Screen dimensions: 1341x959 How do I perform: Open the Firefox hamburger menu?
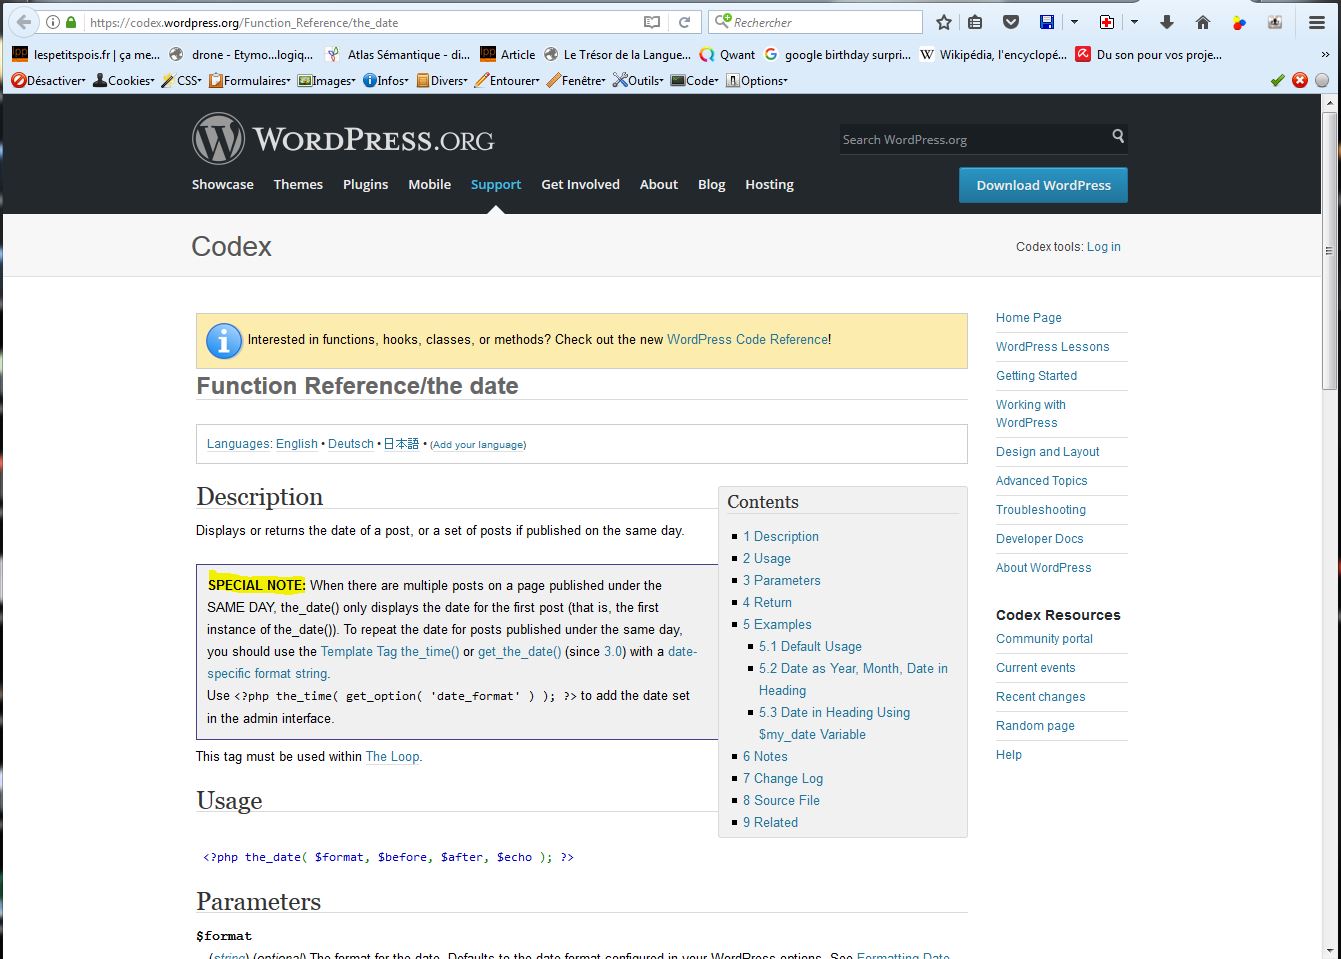point(1317,22)
